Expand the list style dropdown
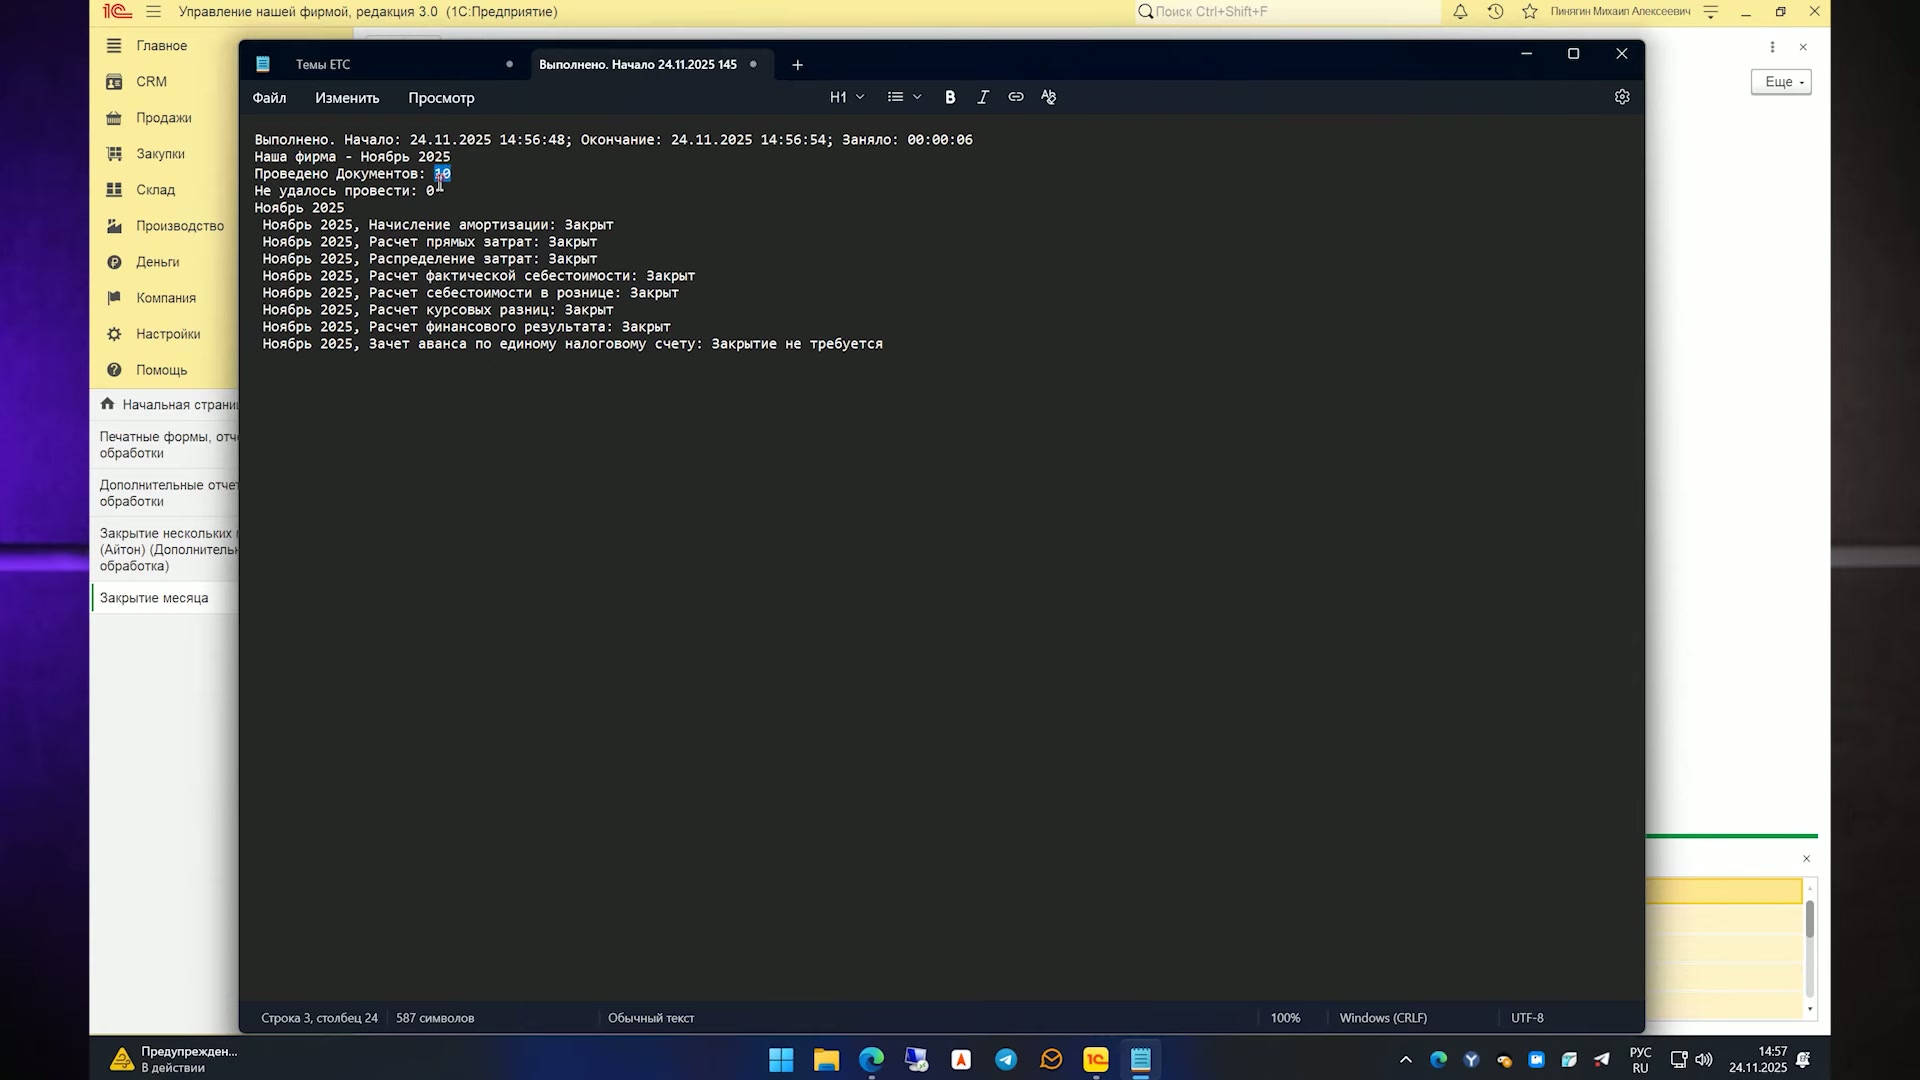This screenshot has height=1080, width=1920. [x=904, y=97]
